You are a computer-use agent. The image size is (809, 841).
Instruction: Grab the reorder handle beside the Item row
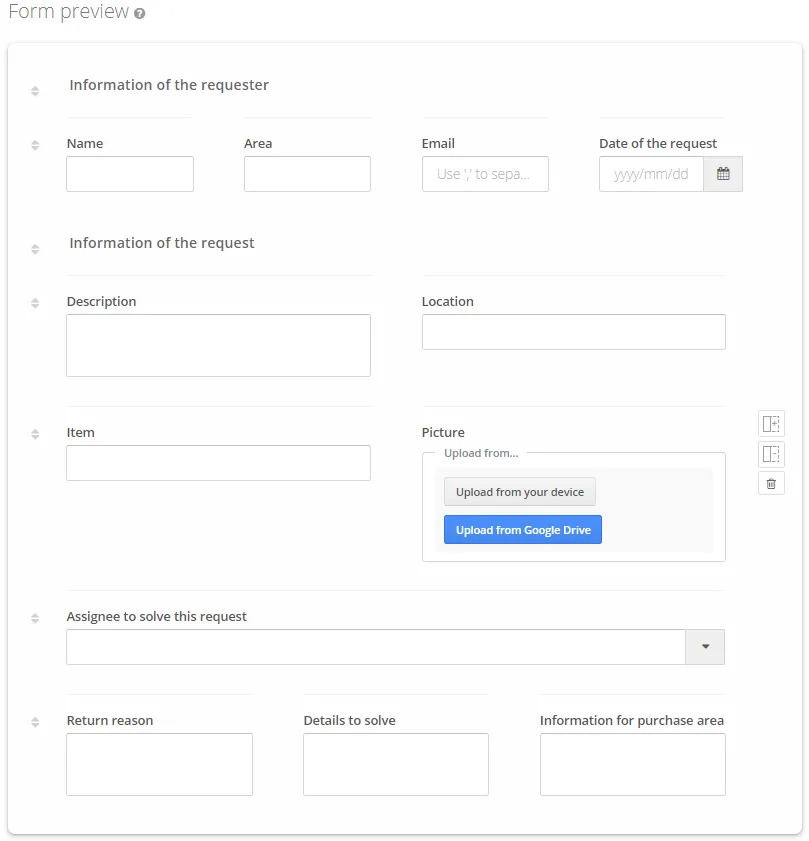pyautogui.click(x=35, y=434)
